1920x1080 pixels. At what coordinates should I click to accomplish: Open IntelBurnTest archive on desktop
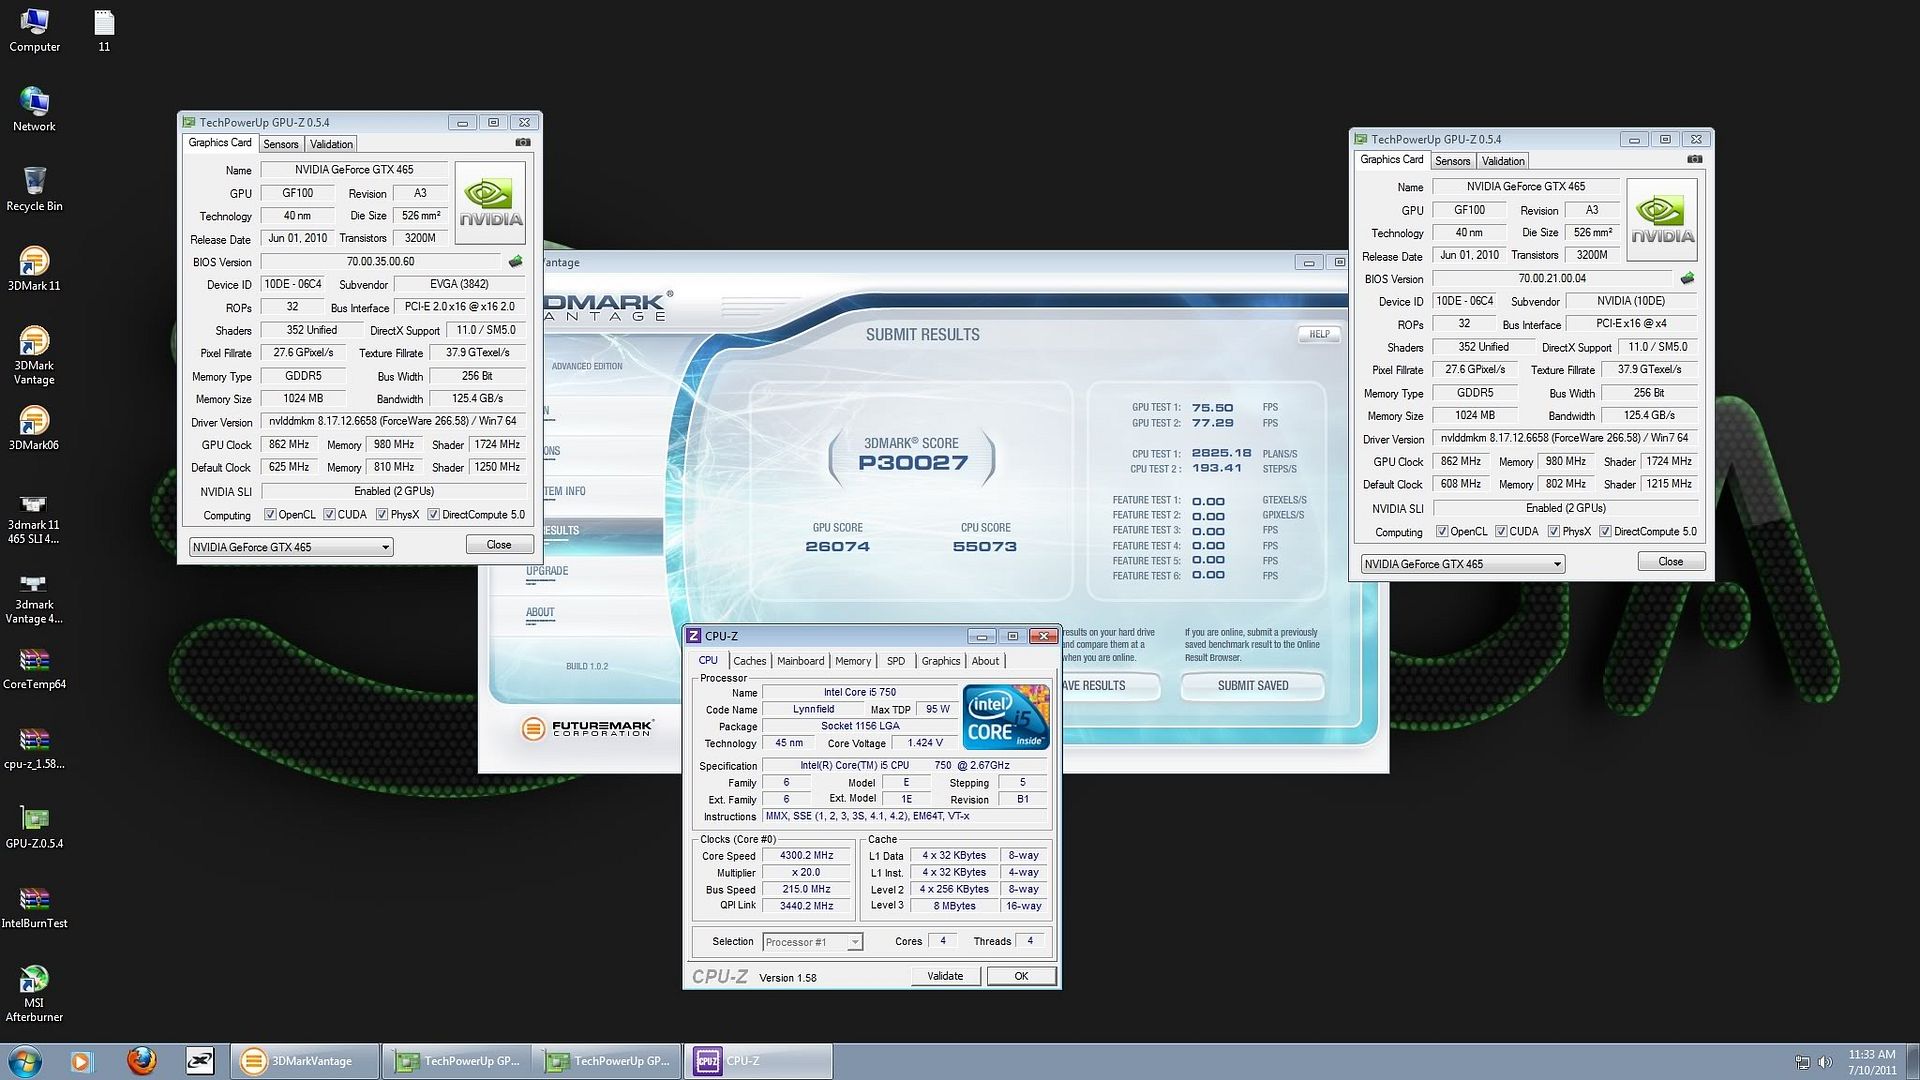(x=34, y=907)
